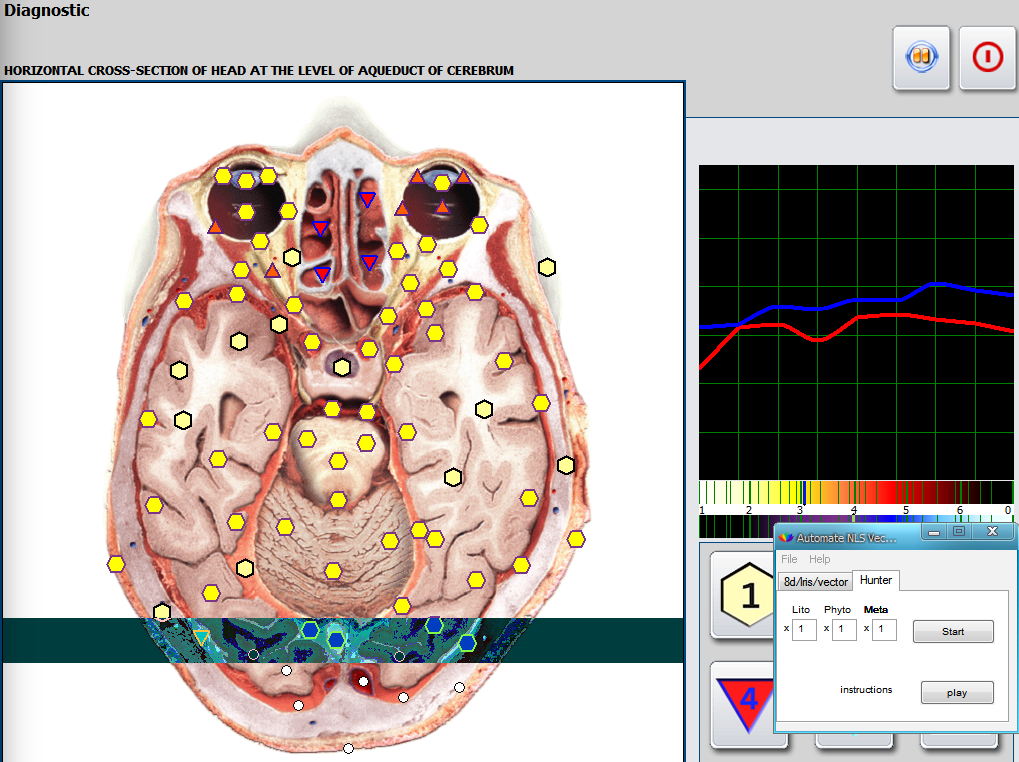Click the Meta multiplier input field

point(884,629)
